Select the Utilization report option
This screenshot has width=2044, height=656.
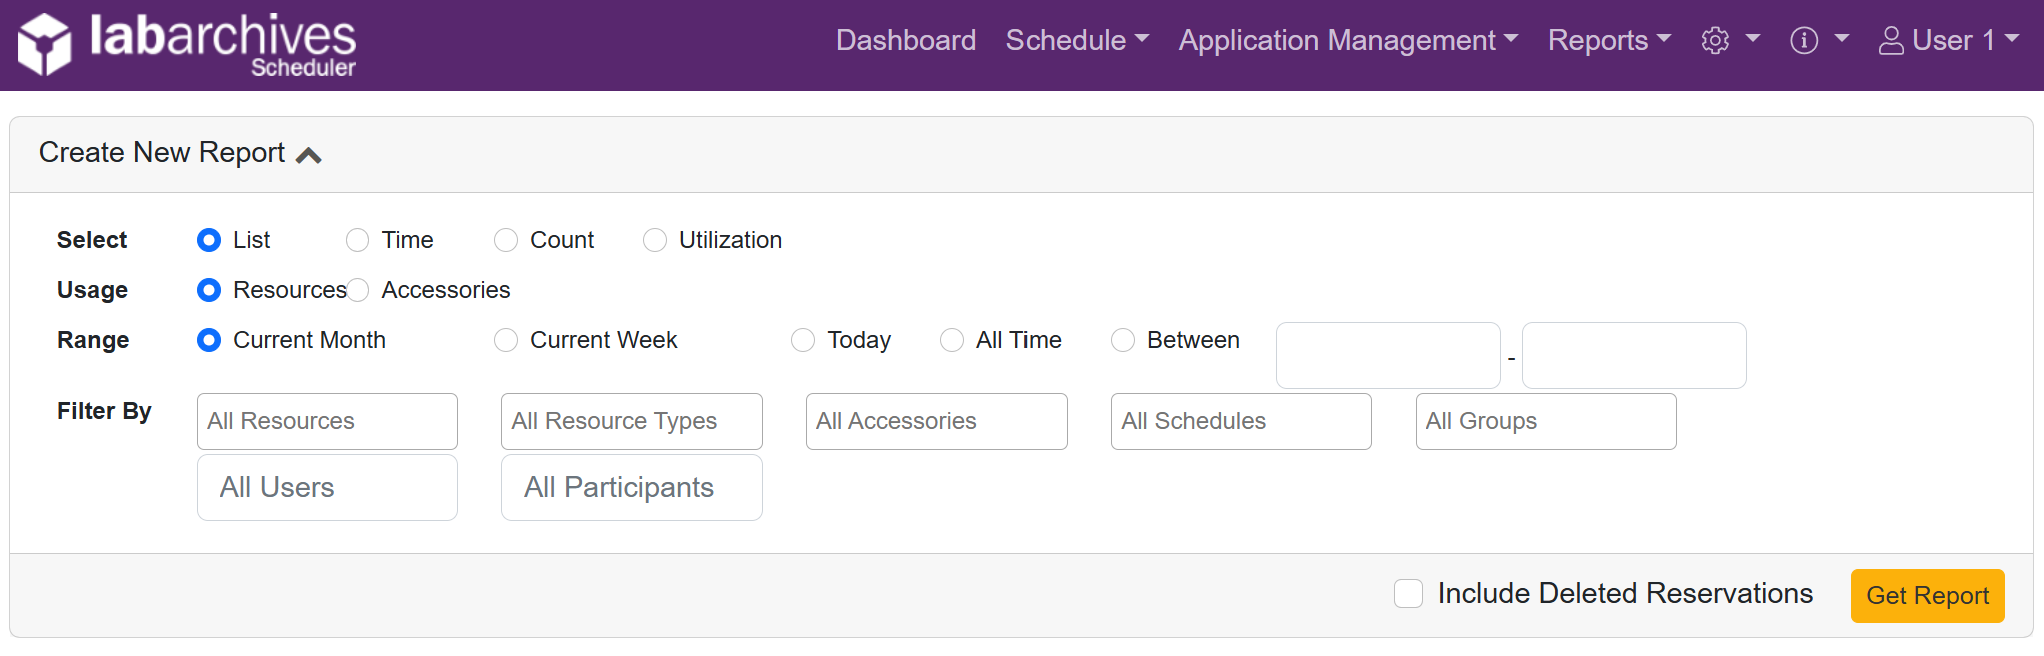click(655, 240)
